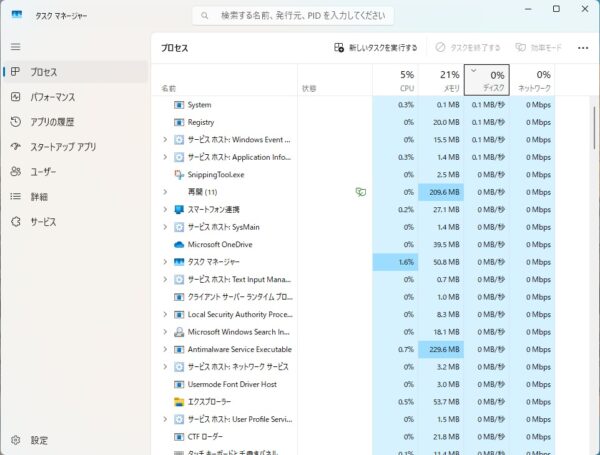Click the System process icon
Screen dimensions: 600x455
179,105
